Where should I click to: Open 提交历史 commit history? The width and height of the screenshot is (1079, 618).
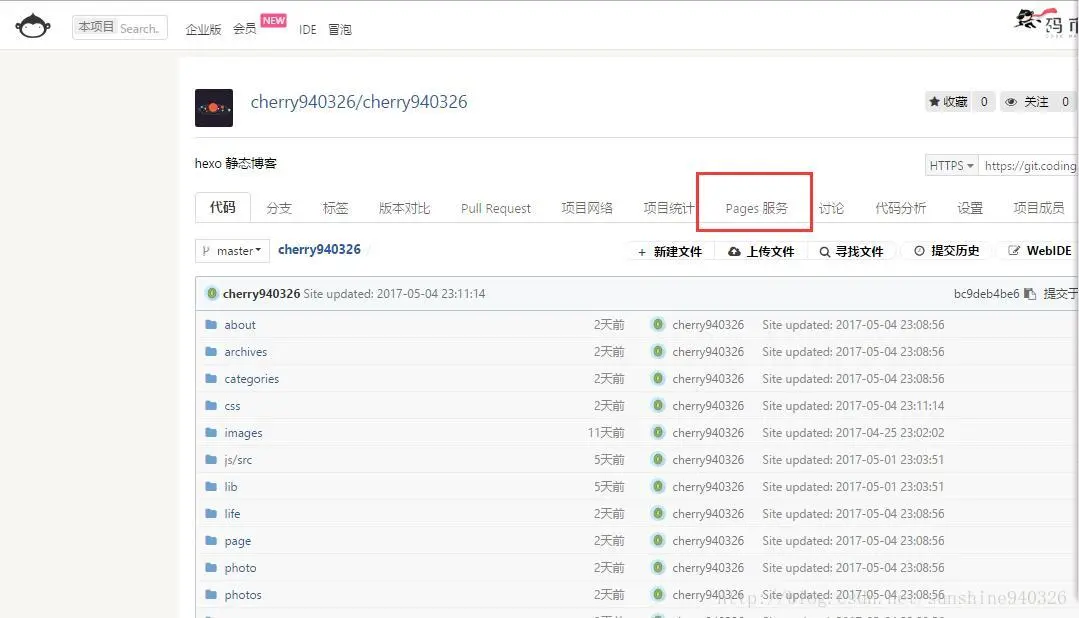coord(946,251)
